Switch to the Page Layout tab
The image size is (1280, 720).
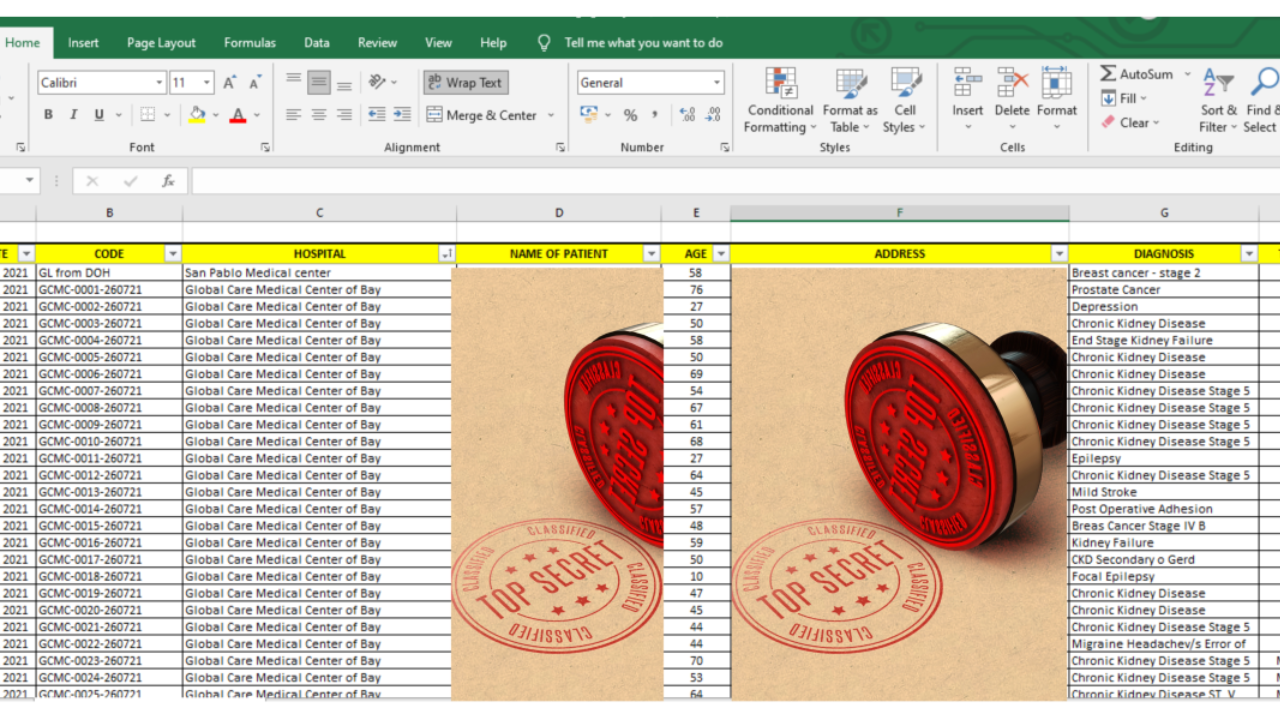(x=161, y=43)
